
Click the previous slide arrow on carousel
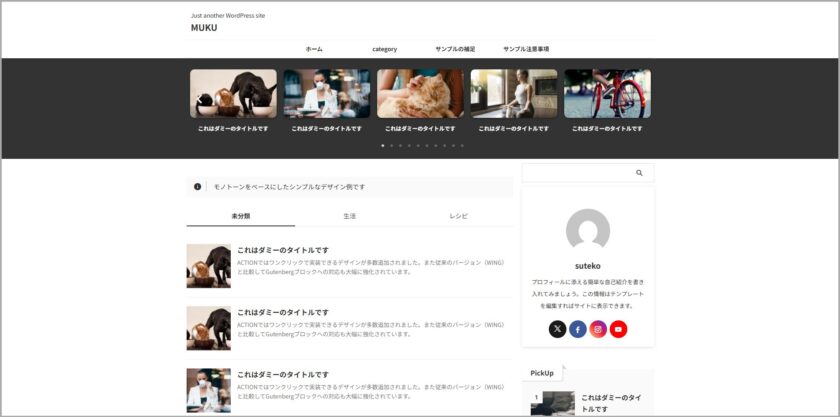198,98
